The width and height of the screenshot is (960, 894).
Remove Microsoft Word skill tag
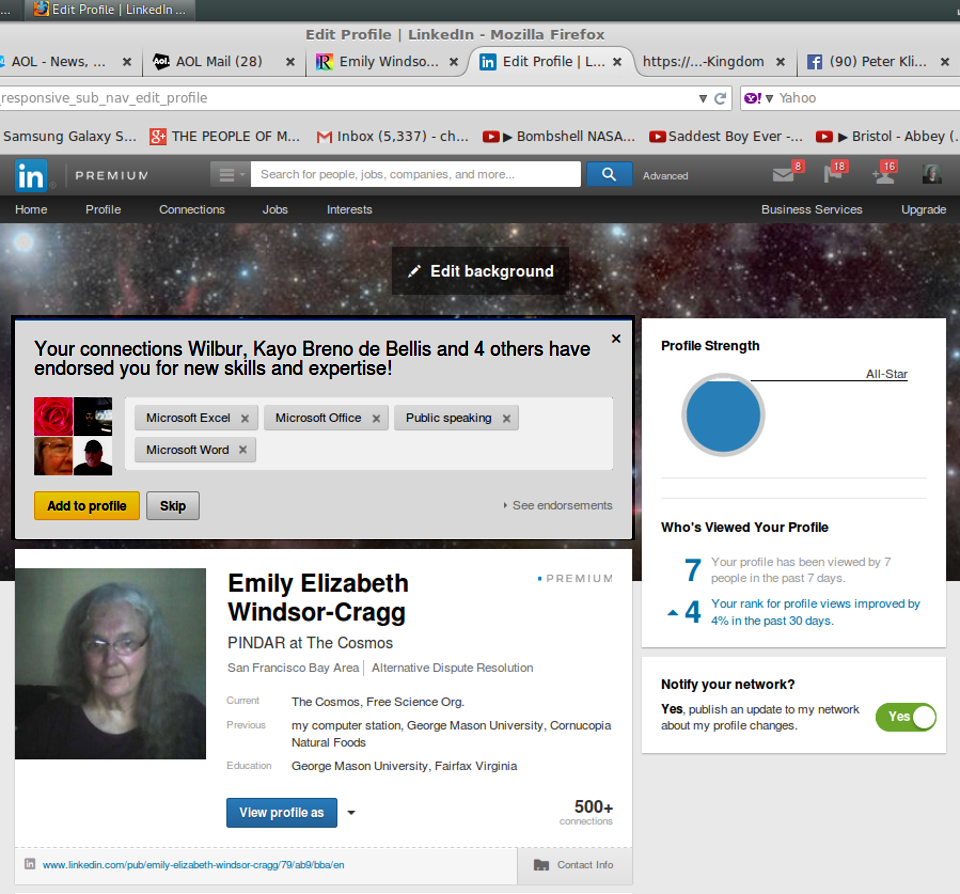pos(243,450)
